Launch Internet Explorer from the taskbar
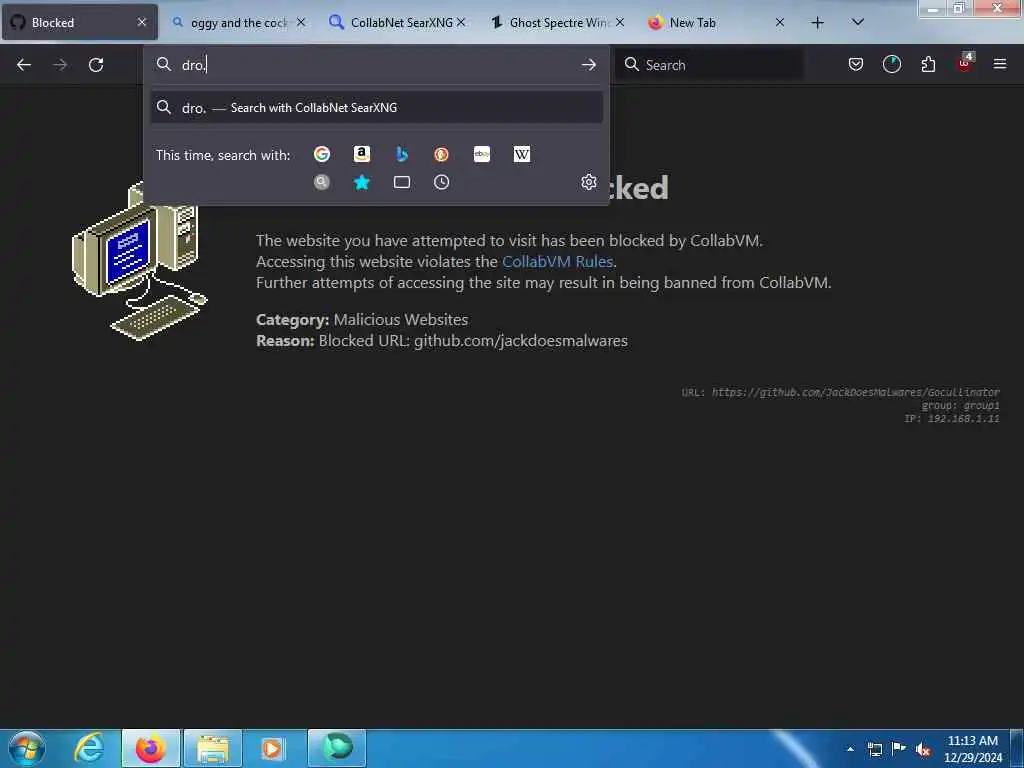The height and width of the screenshot is (768, 1024). click(x=89, y=748)
